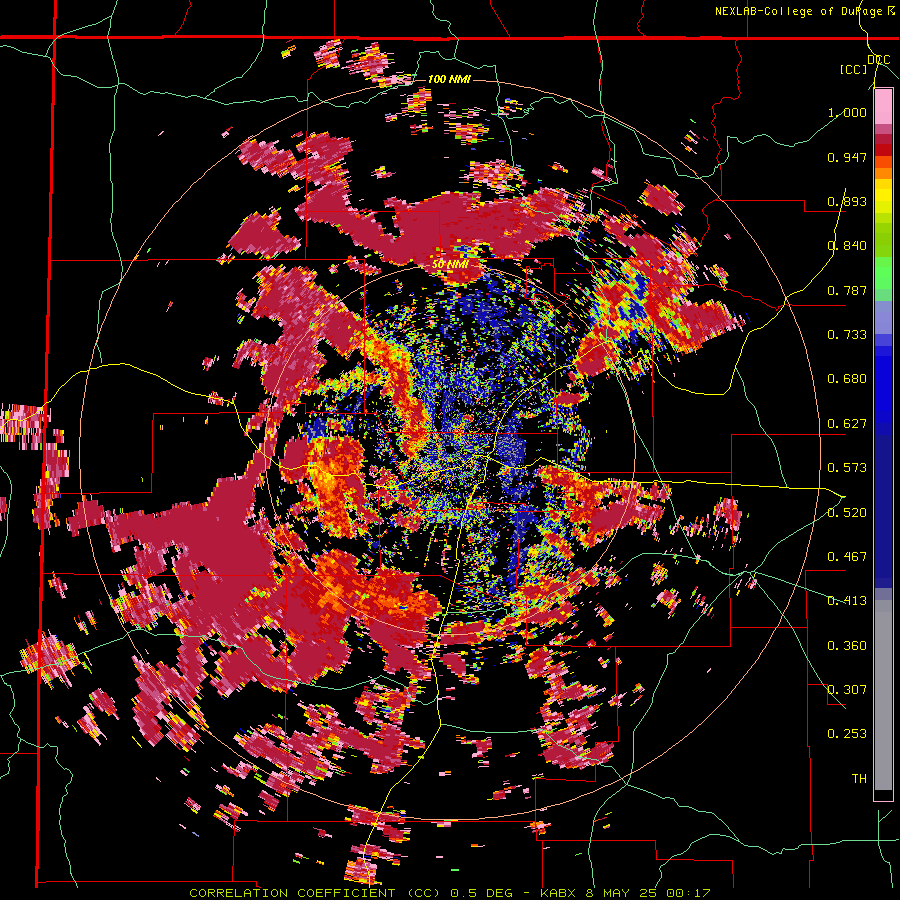
Task: Select the 0.627 legend value
Action: point(847,424)
